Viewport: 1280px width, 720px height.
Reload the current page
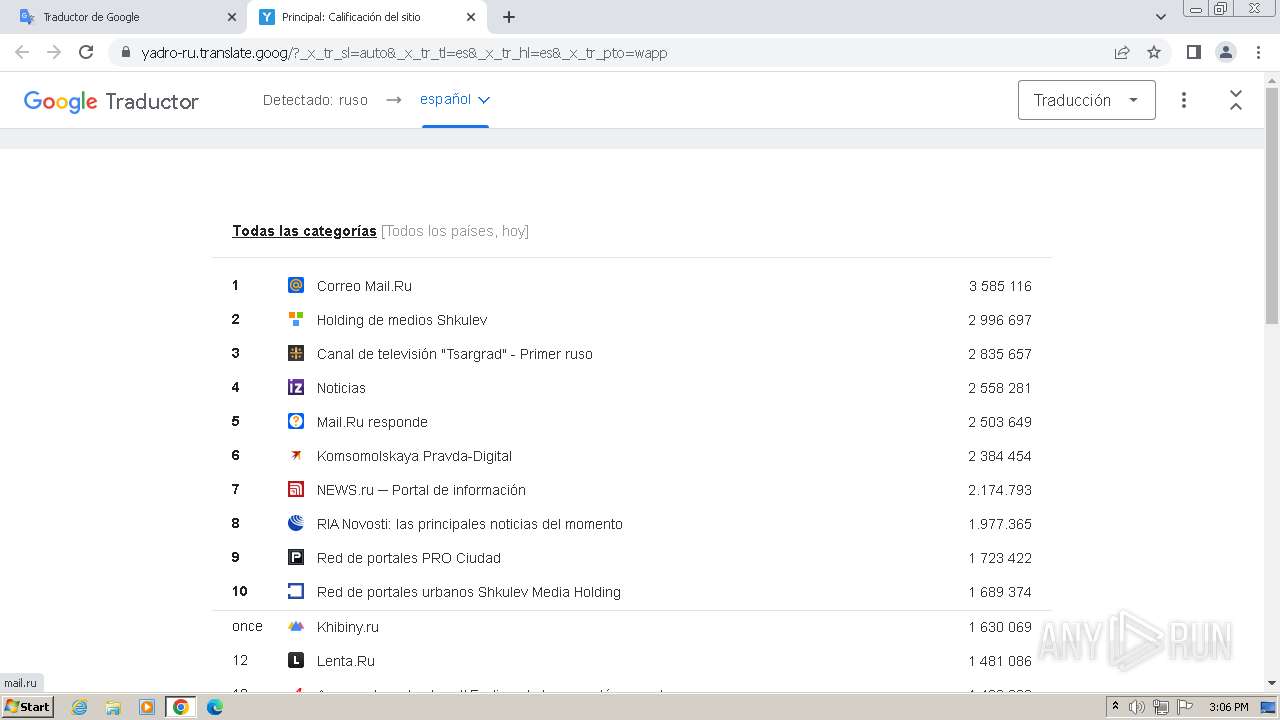click(86, 52)
